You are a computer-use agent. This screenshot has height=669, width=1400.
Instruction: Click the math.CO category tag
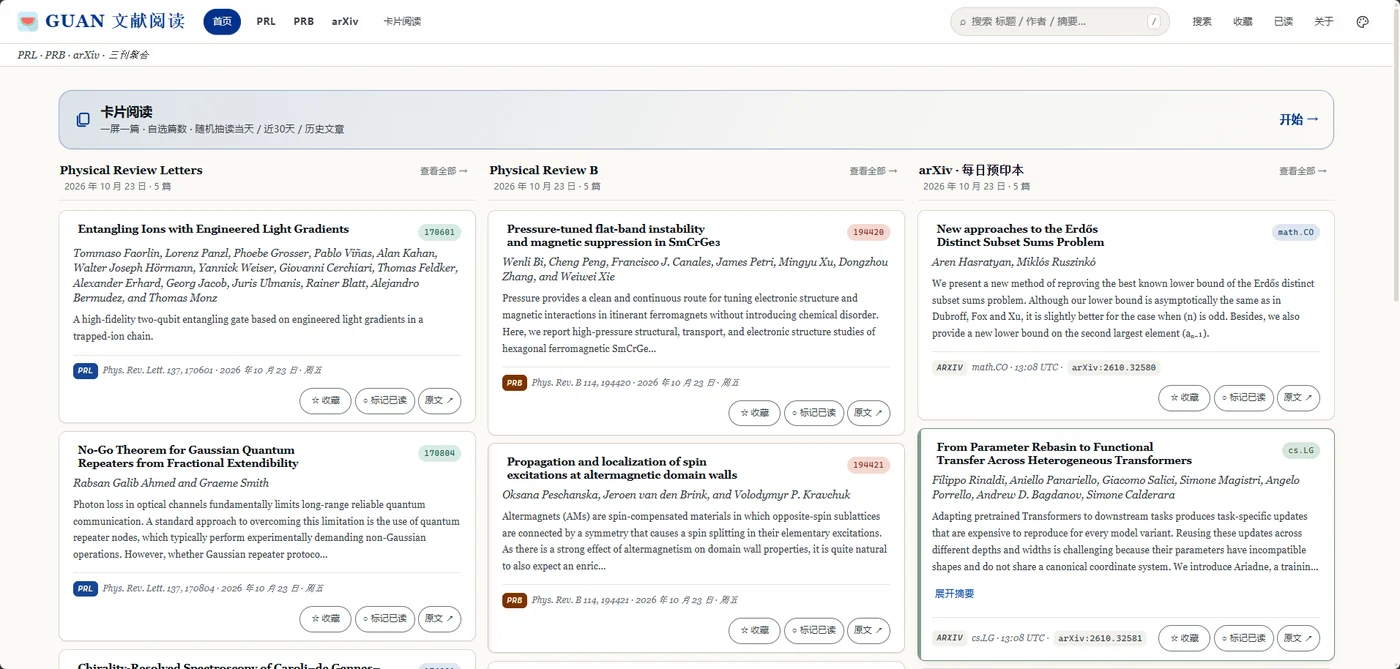(1296, 232)
